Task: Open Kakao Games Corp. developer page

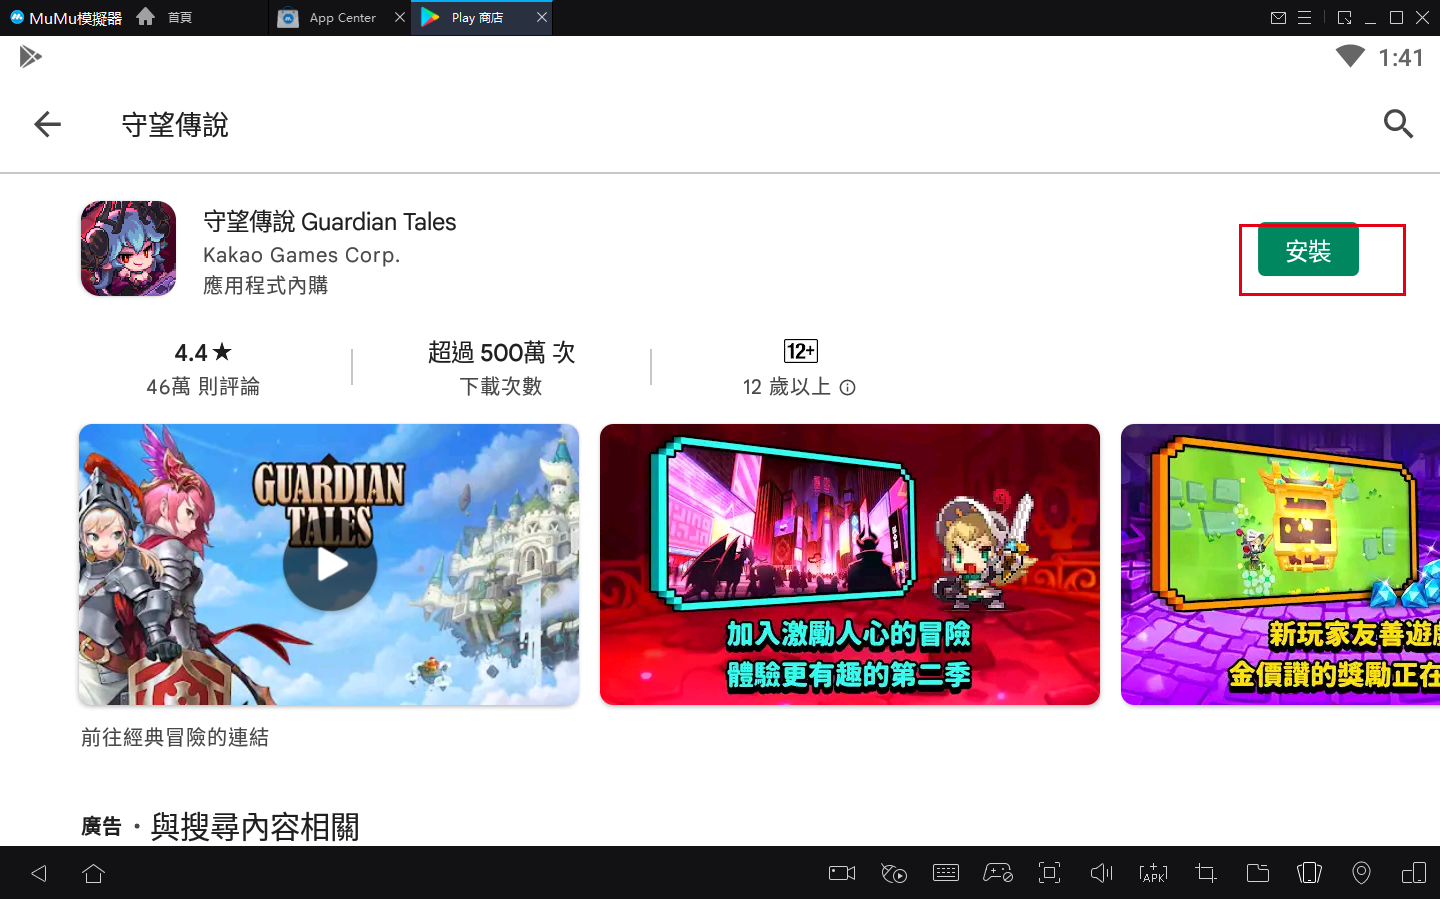Action: tap(301, 255)
